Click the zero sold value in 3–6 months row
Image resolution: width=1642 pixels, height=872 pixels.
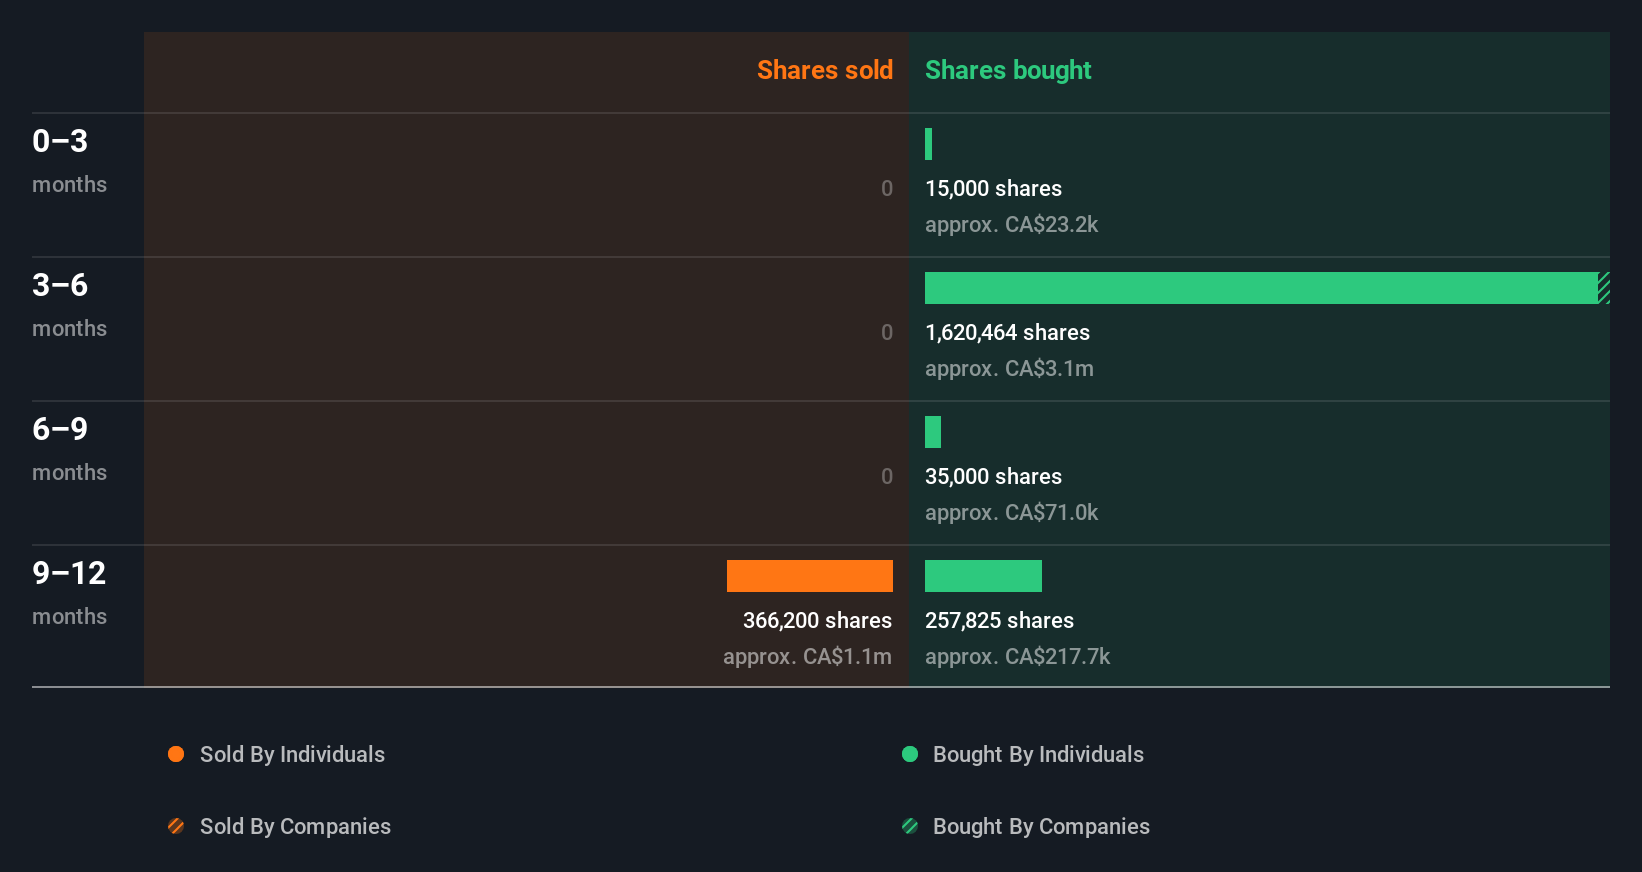point(887,332)
